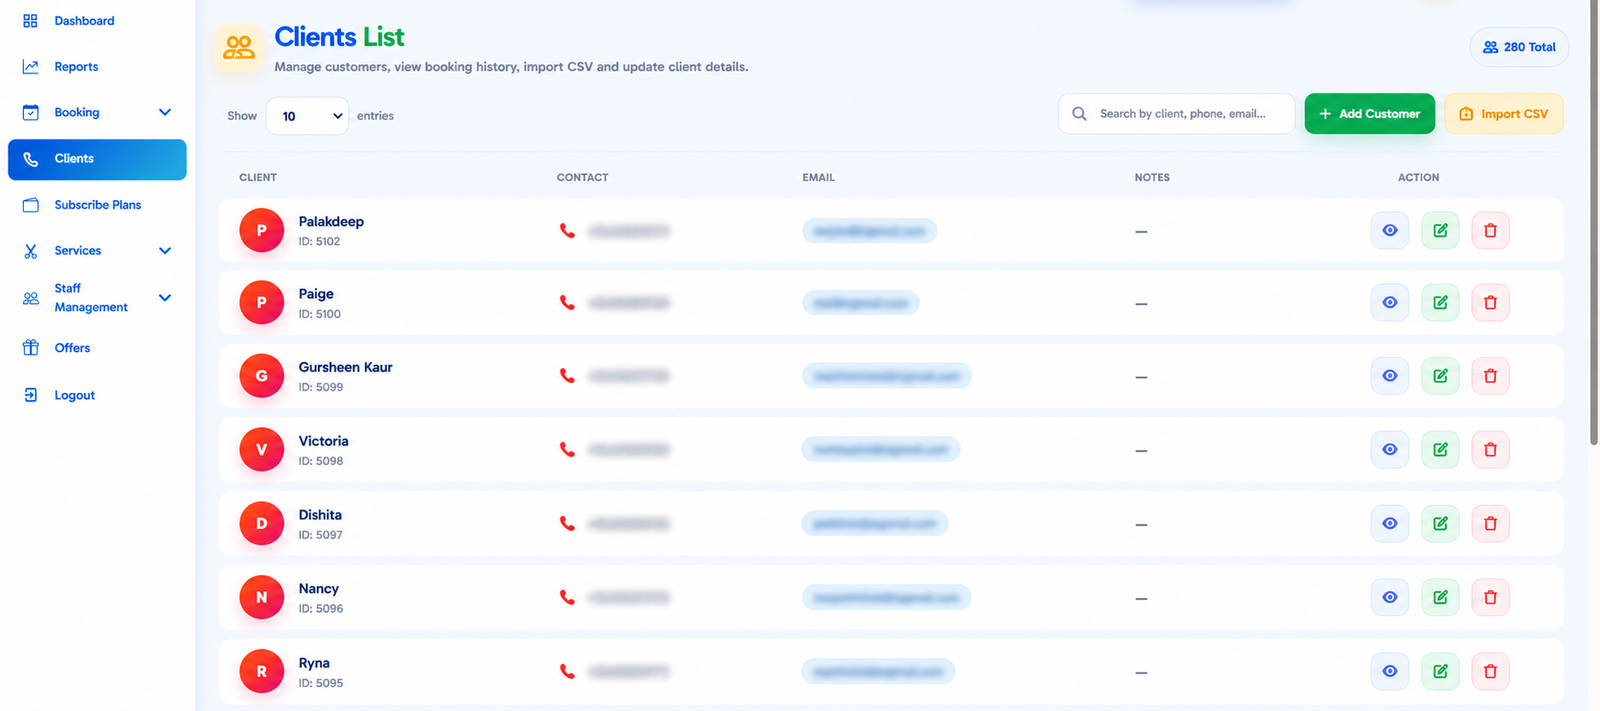
Task: View Victoria's details with eye icon
Action: tap(1390, 450)
